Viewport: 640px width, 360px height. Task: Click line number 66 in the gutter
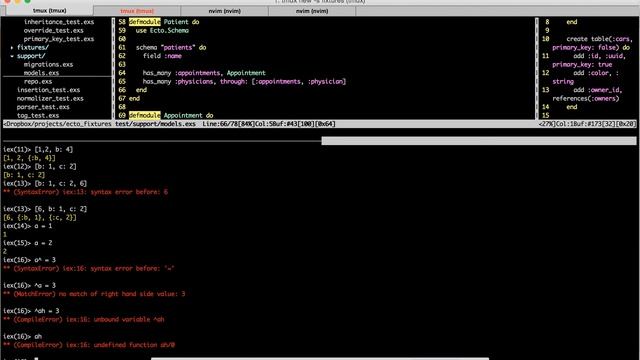click(122, 90)
